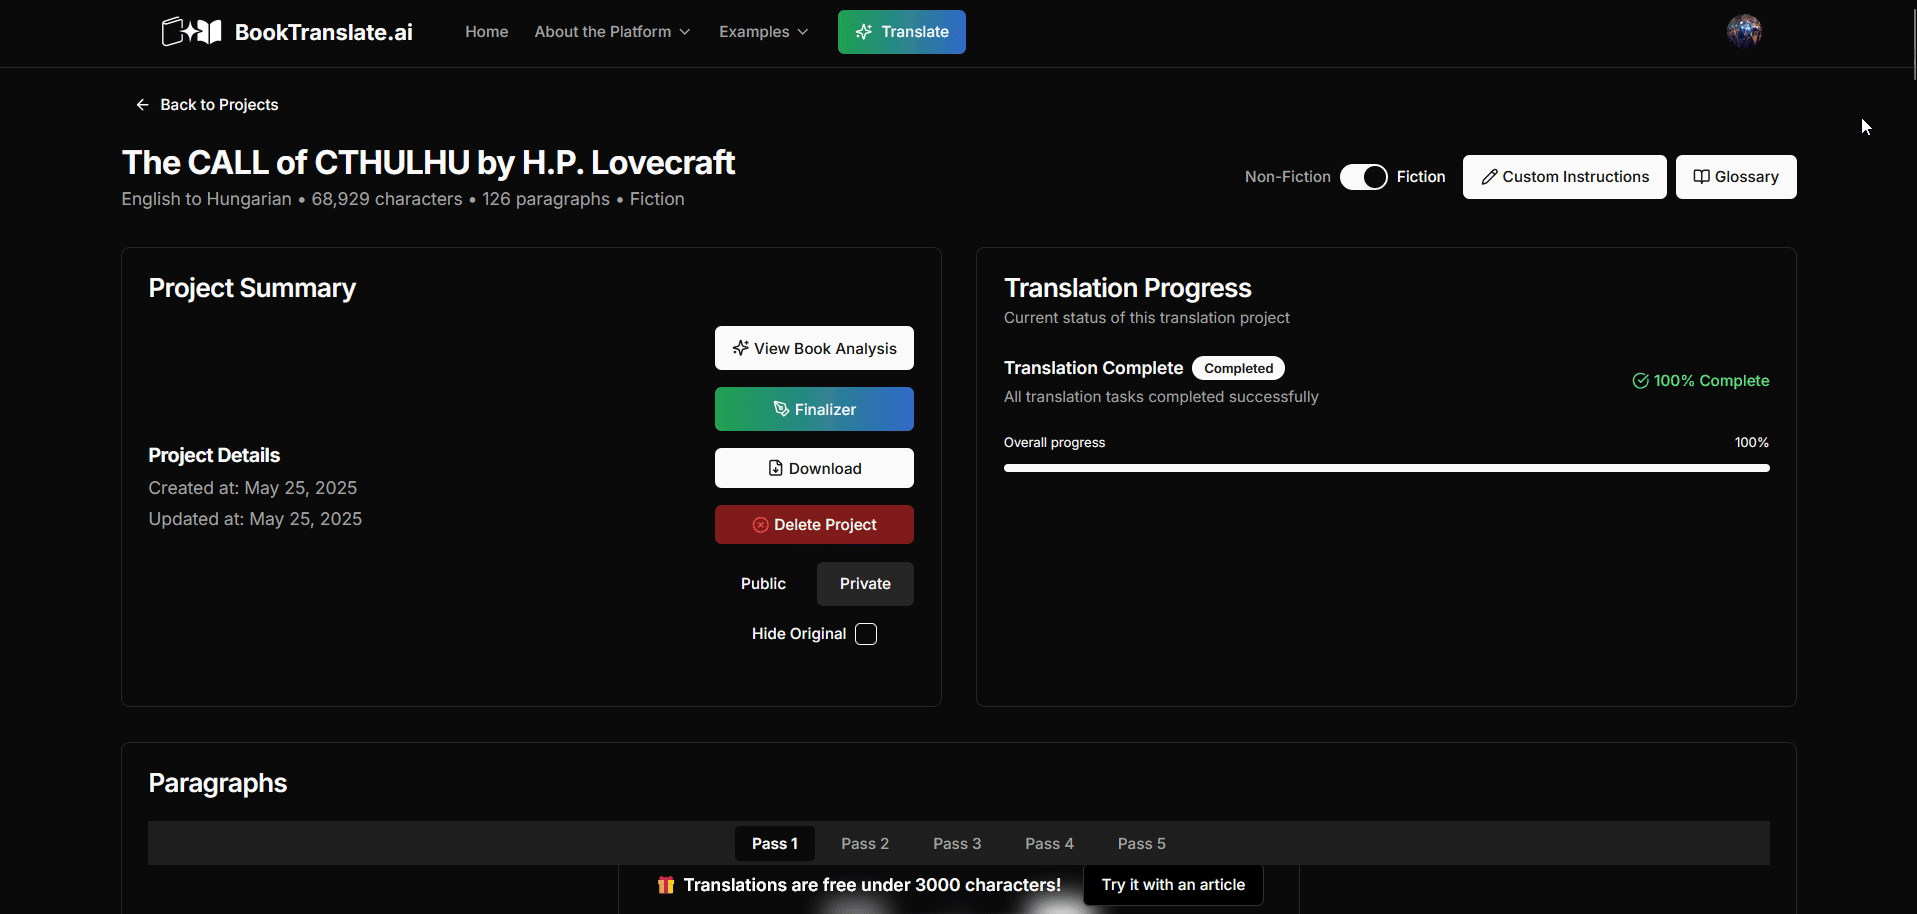The width and height of the screenshot is (1917, 914).
Task: Switch to the Pass 4 tab
Action: tap(1049, 844)
